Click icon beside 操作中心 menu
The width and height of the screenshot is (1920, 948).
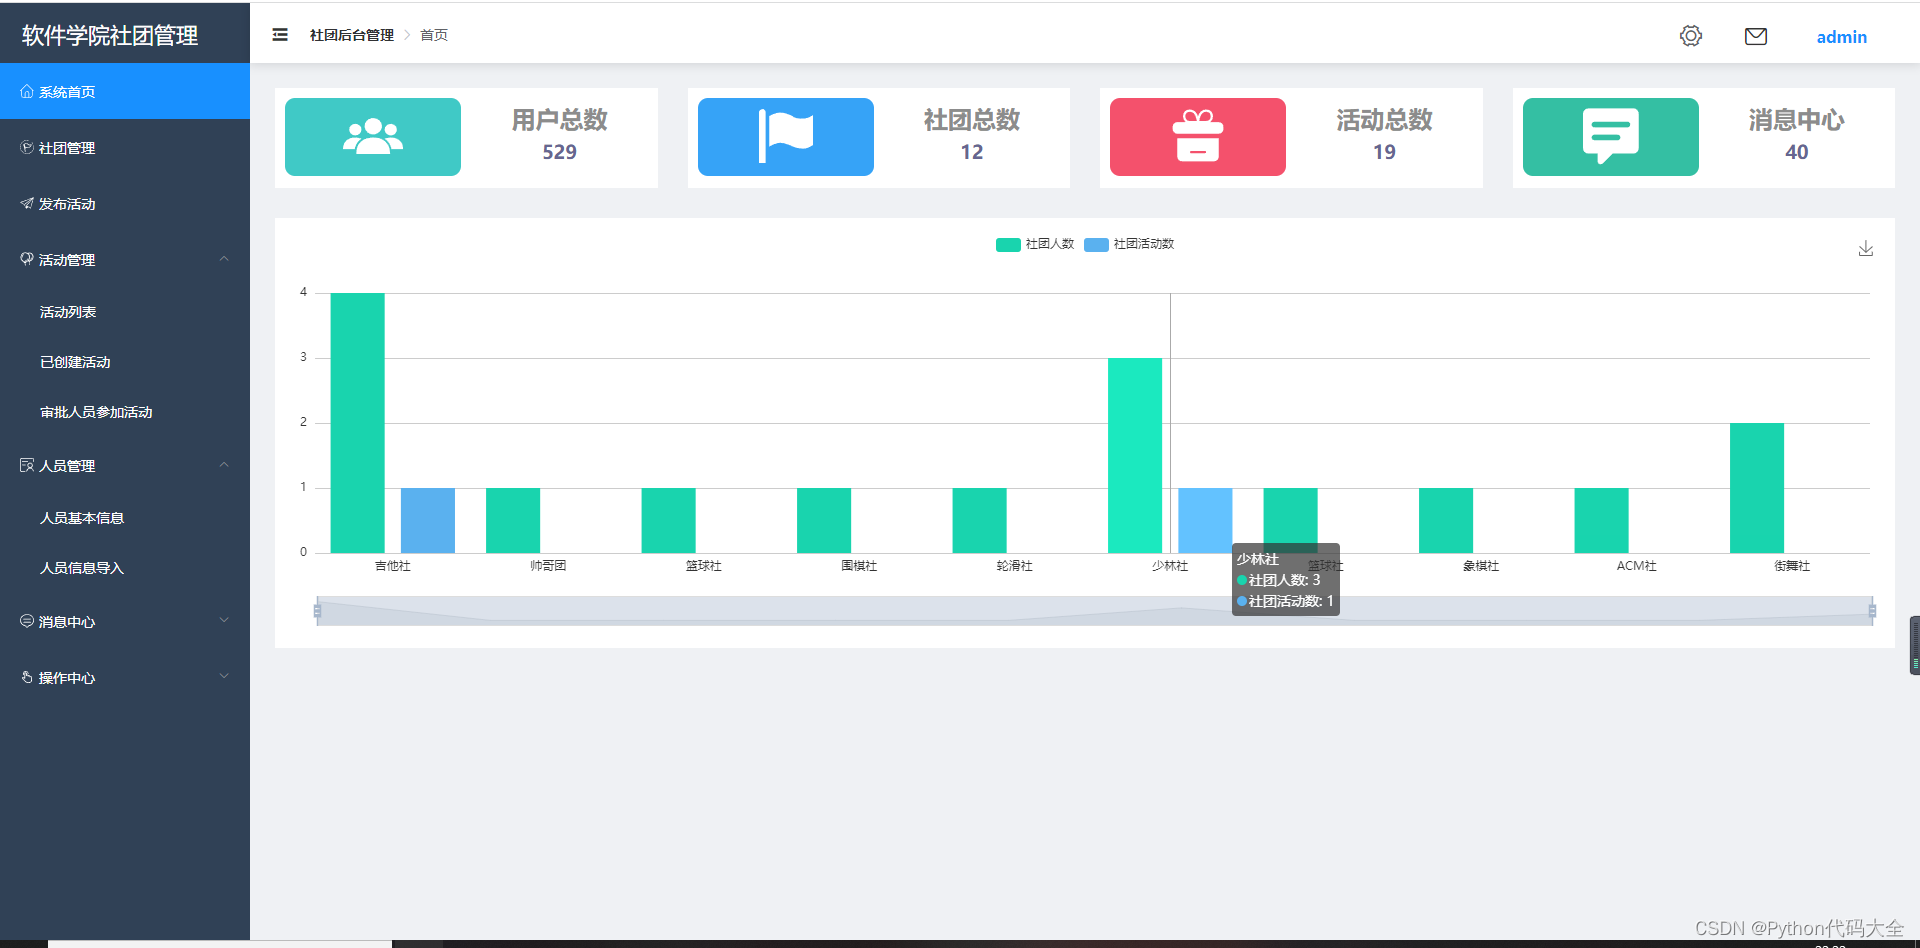[x=27, y=677]
